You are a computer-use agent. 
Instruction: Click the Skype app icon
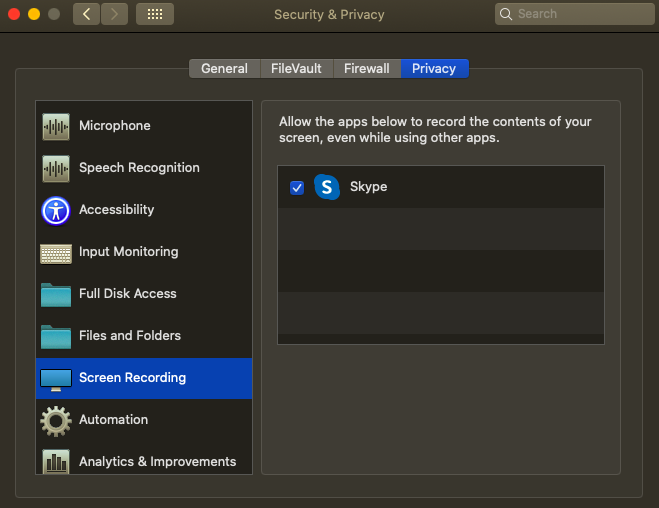click(x=327, y=187)
